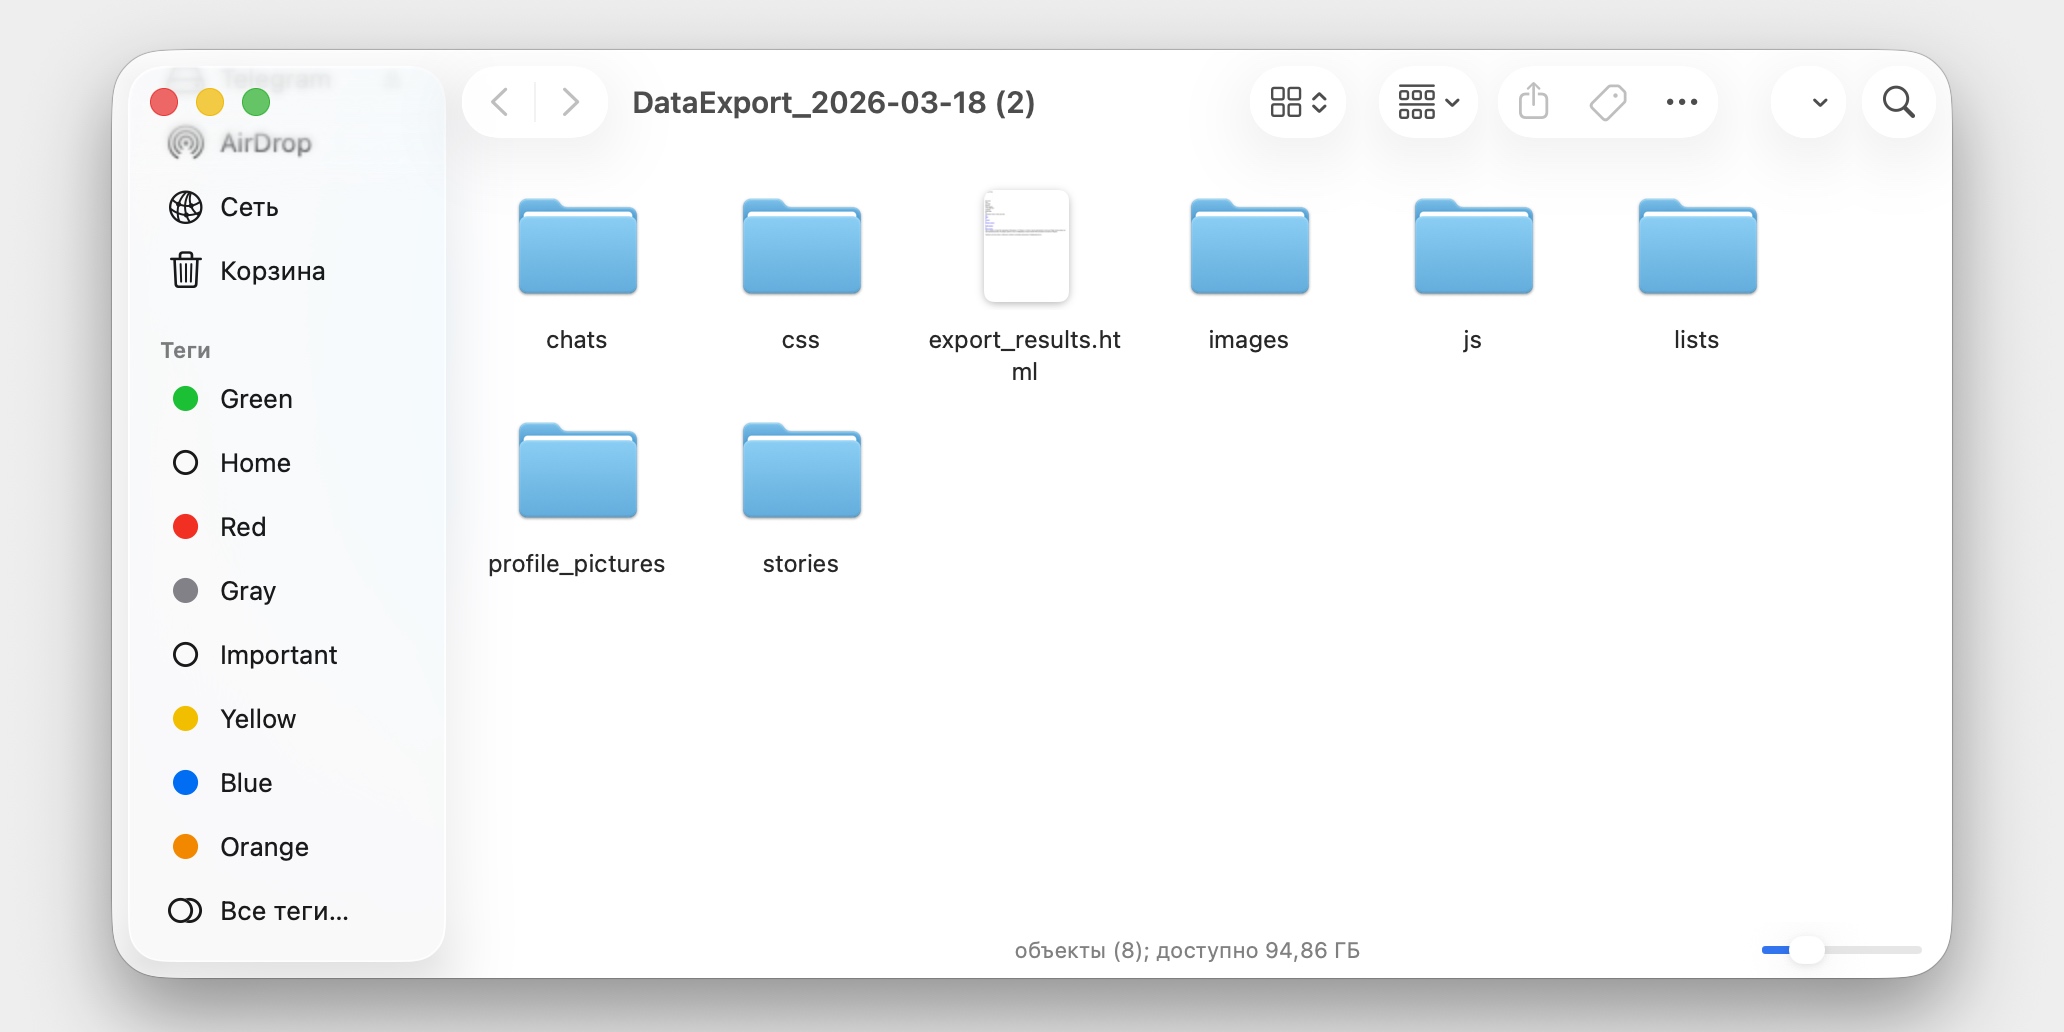Open the search magnifier
Image resolution: width=2064 pixels, height=1032 pixels.
(x=1898, y=102)
